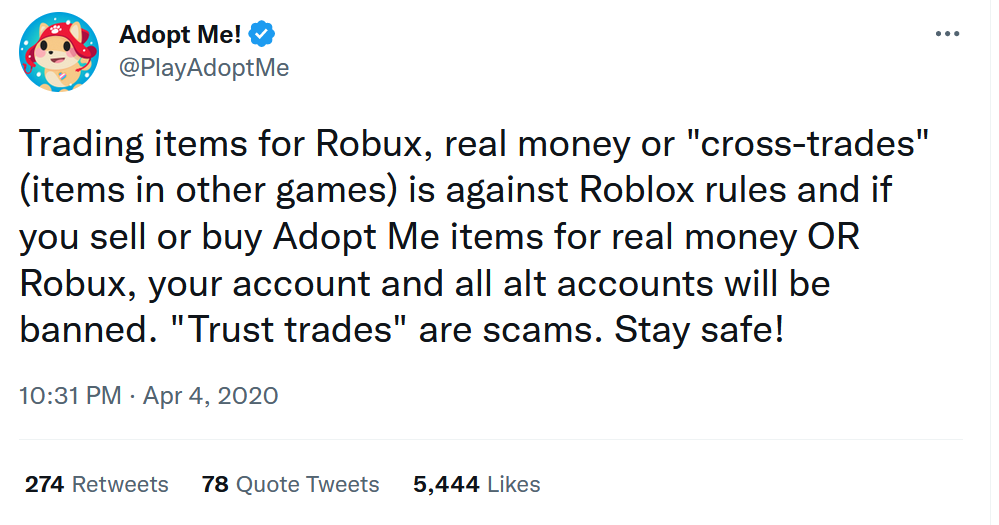This screenshot has height=525, width=999.
Task: Open the Apr 4, 2020 date link
Action: (x=210, y=396)
